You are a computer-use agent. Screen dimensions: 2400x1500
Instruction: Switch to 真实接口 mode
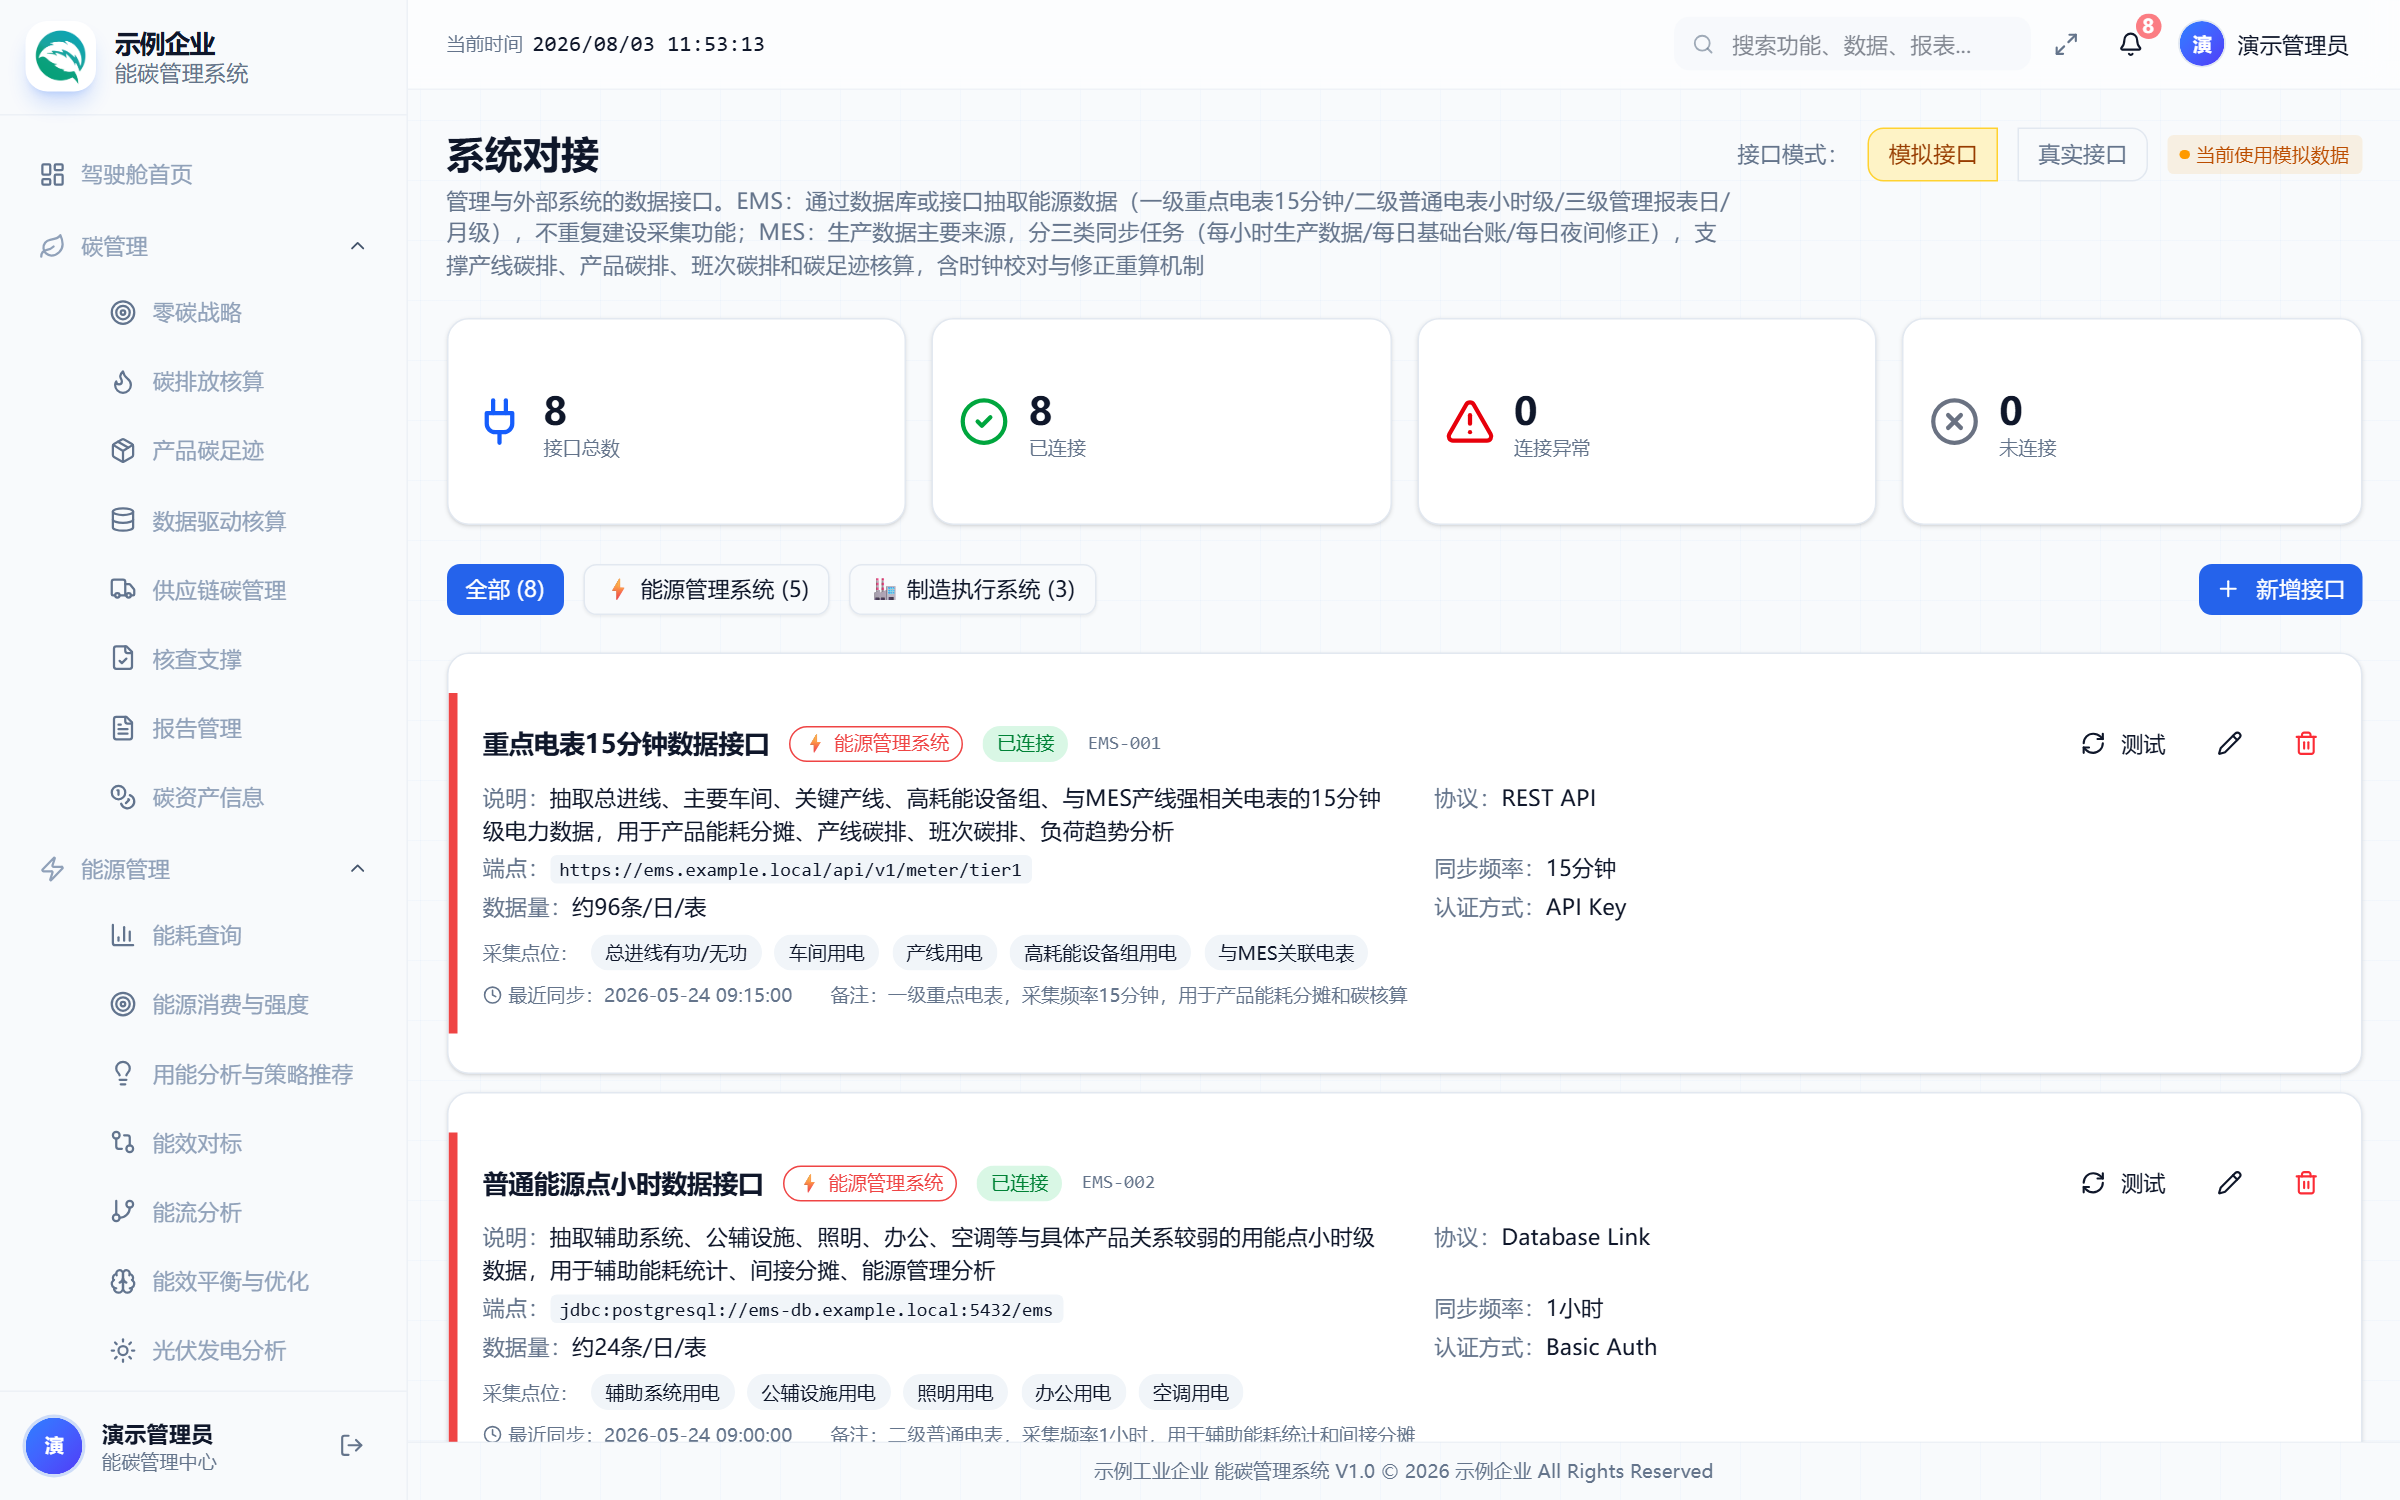[x=2082, y=155]
